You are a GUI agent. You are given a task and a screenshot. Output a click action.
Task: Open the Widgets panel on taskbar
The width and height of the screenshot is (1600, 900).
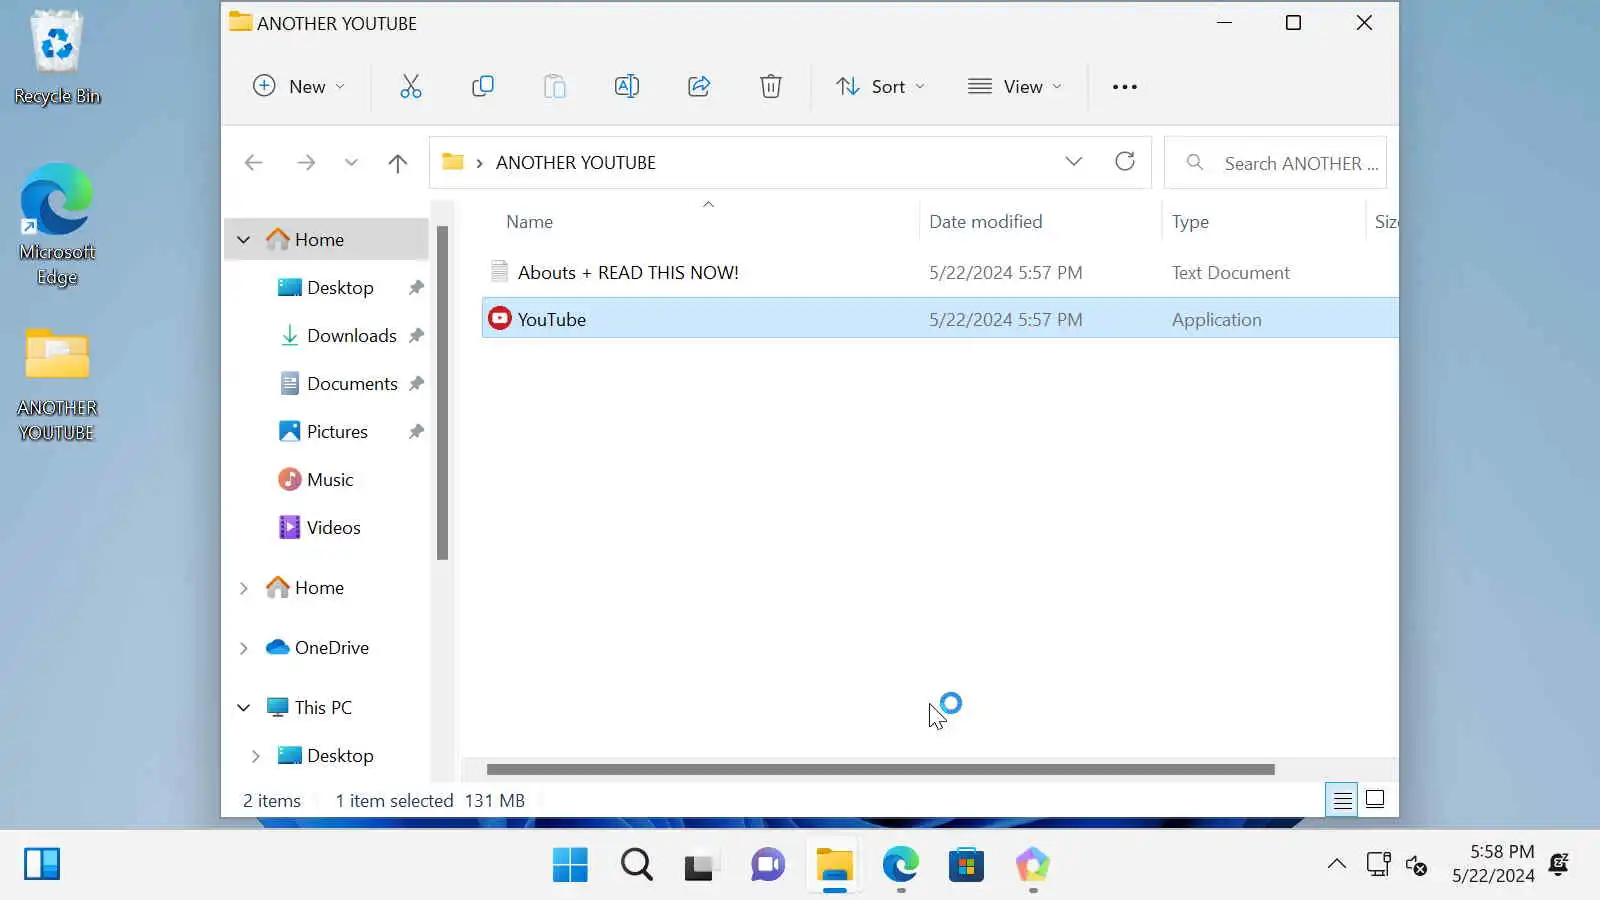(x=42, y=864)
